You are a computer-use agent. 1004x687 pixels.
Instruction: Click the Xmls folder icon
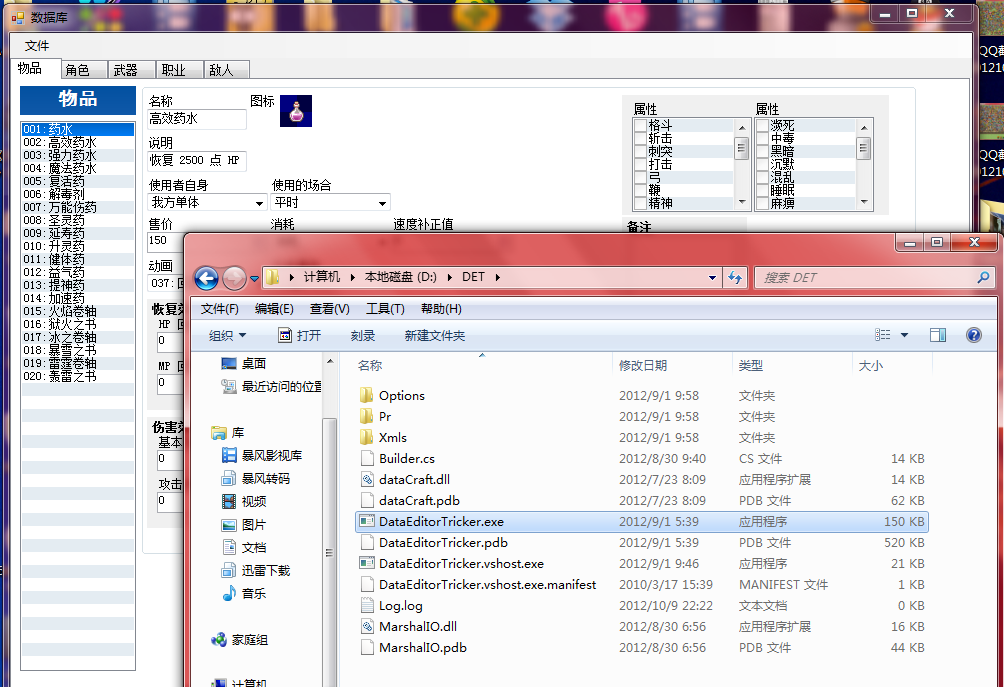click(x=367, y=437)
